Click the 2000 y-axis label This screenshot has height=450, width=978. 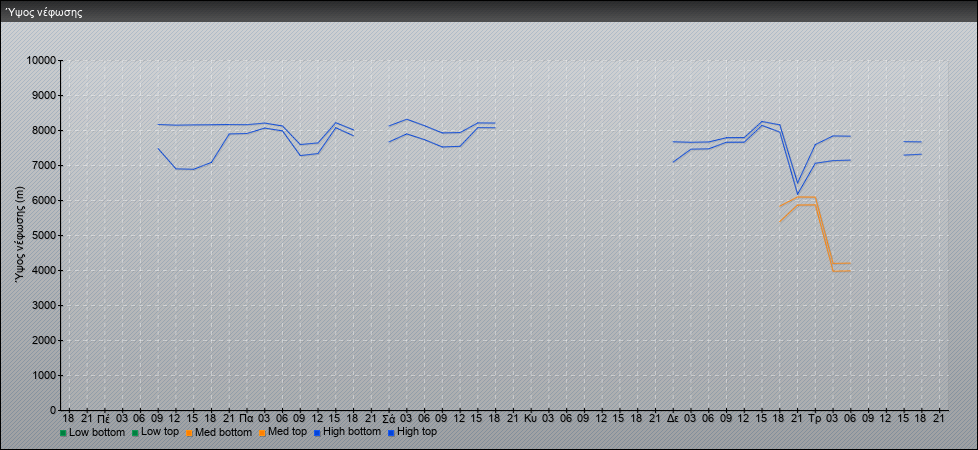tap(44, 340)
